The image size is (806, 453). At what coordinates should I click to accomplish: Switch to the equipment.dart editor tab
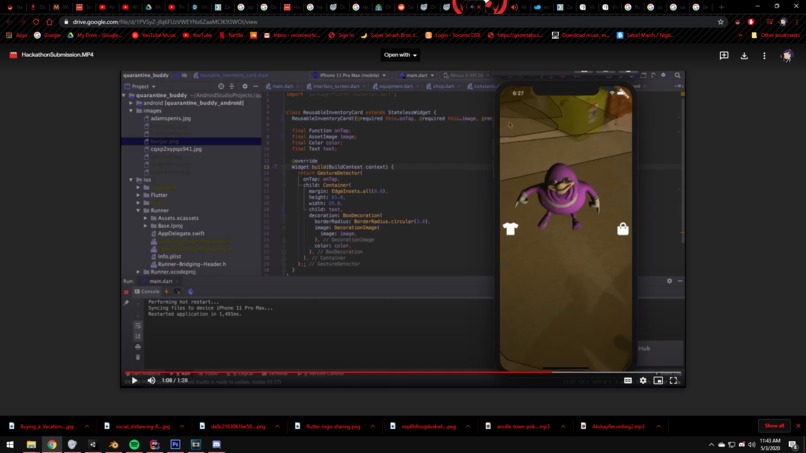point(395,86)
